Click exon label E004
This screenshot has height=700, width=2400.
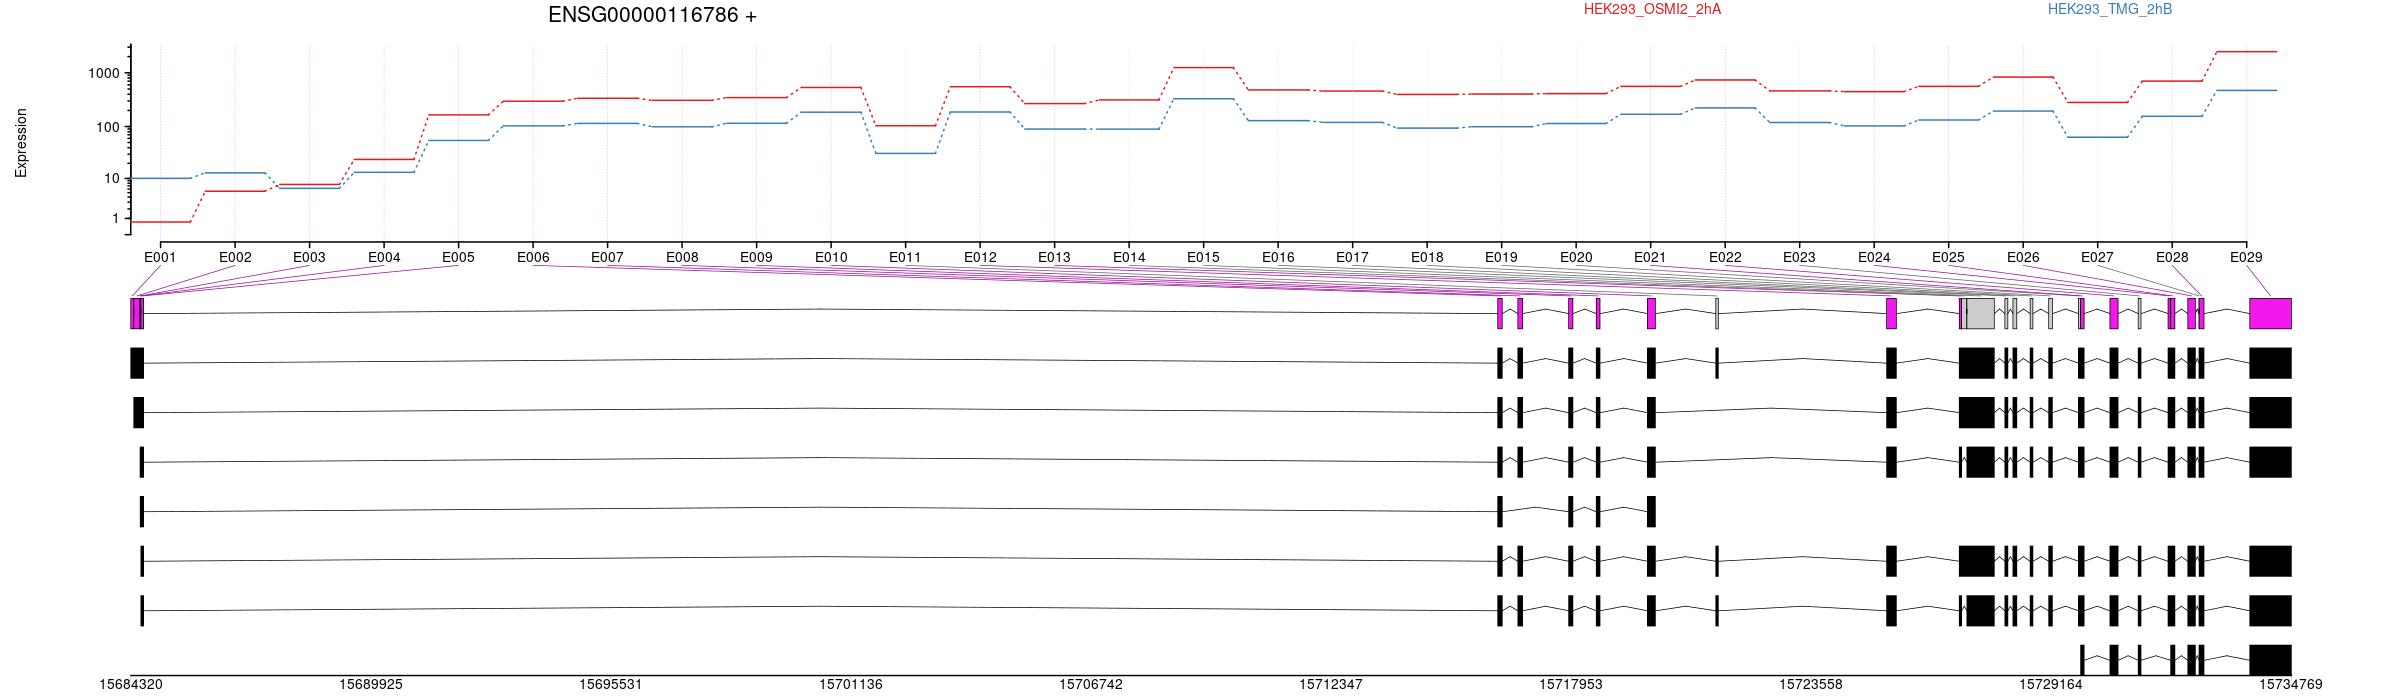point(384,257)
